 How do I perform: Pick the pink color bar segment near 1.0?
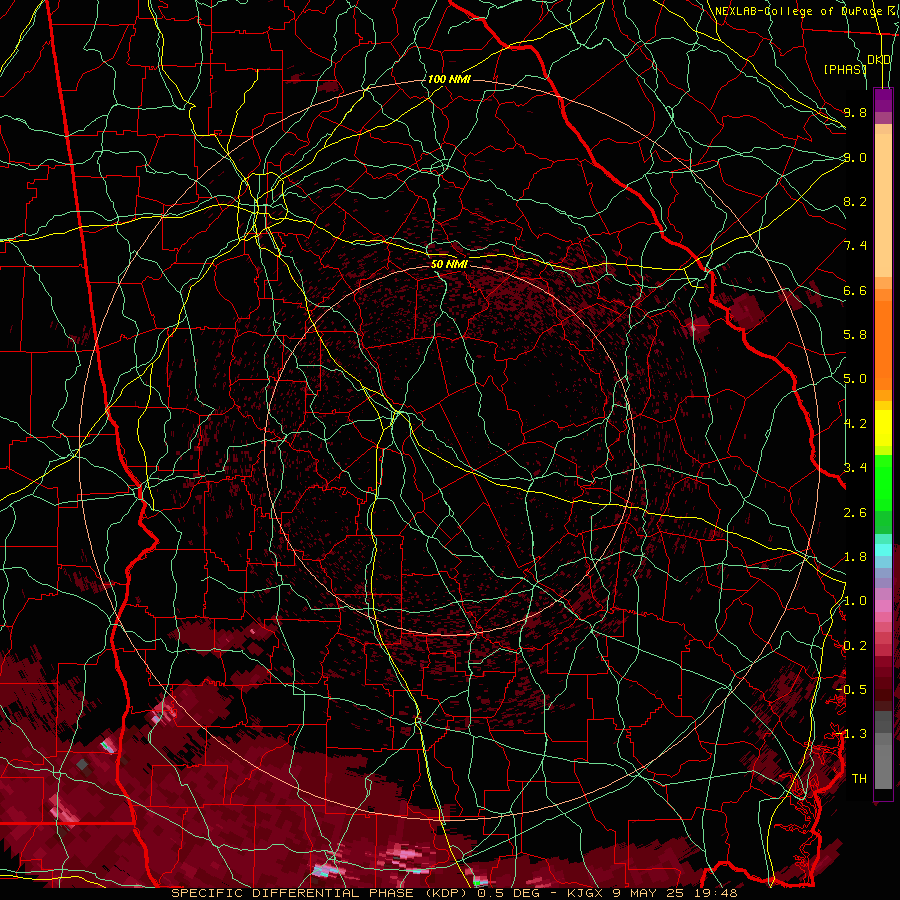tap(883, 605)
